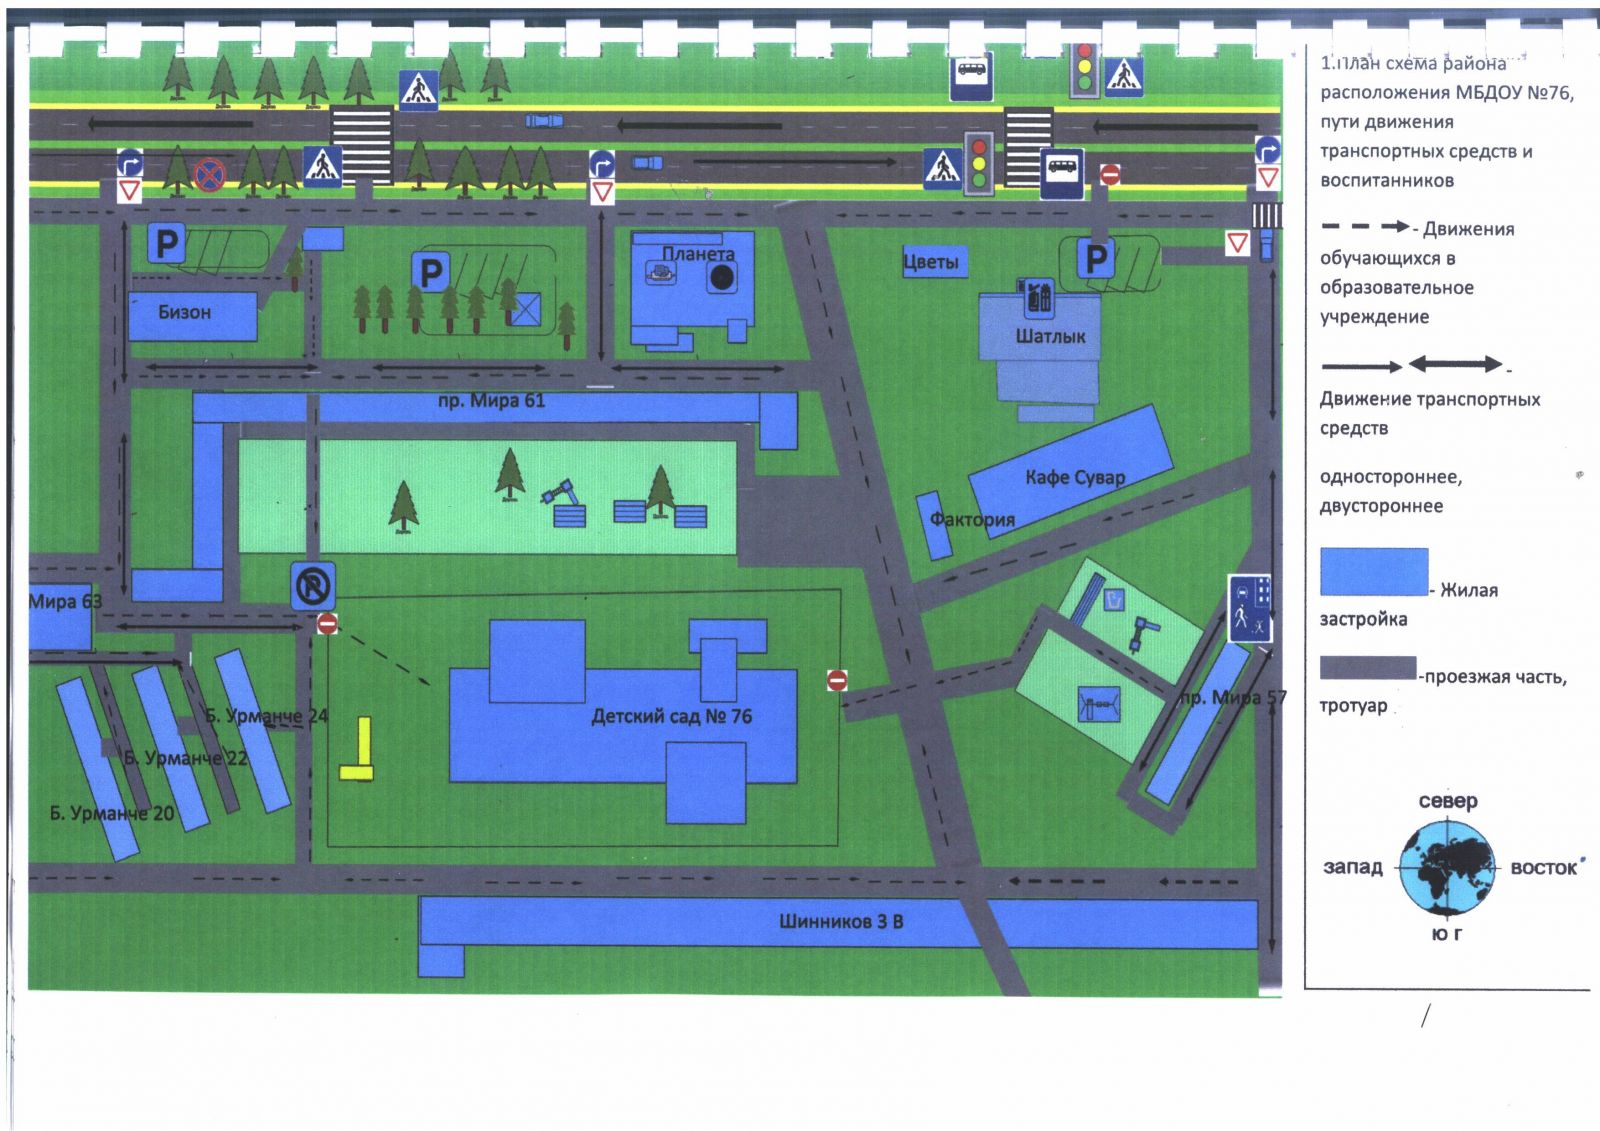Click the parking sign above Бизон building
This screenshot has width=1600, height=1131.
167,243
